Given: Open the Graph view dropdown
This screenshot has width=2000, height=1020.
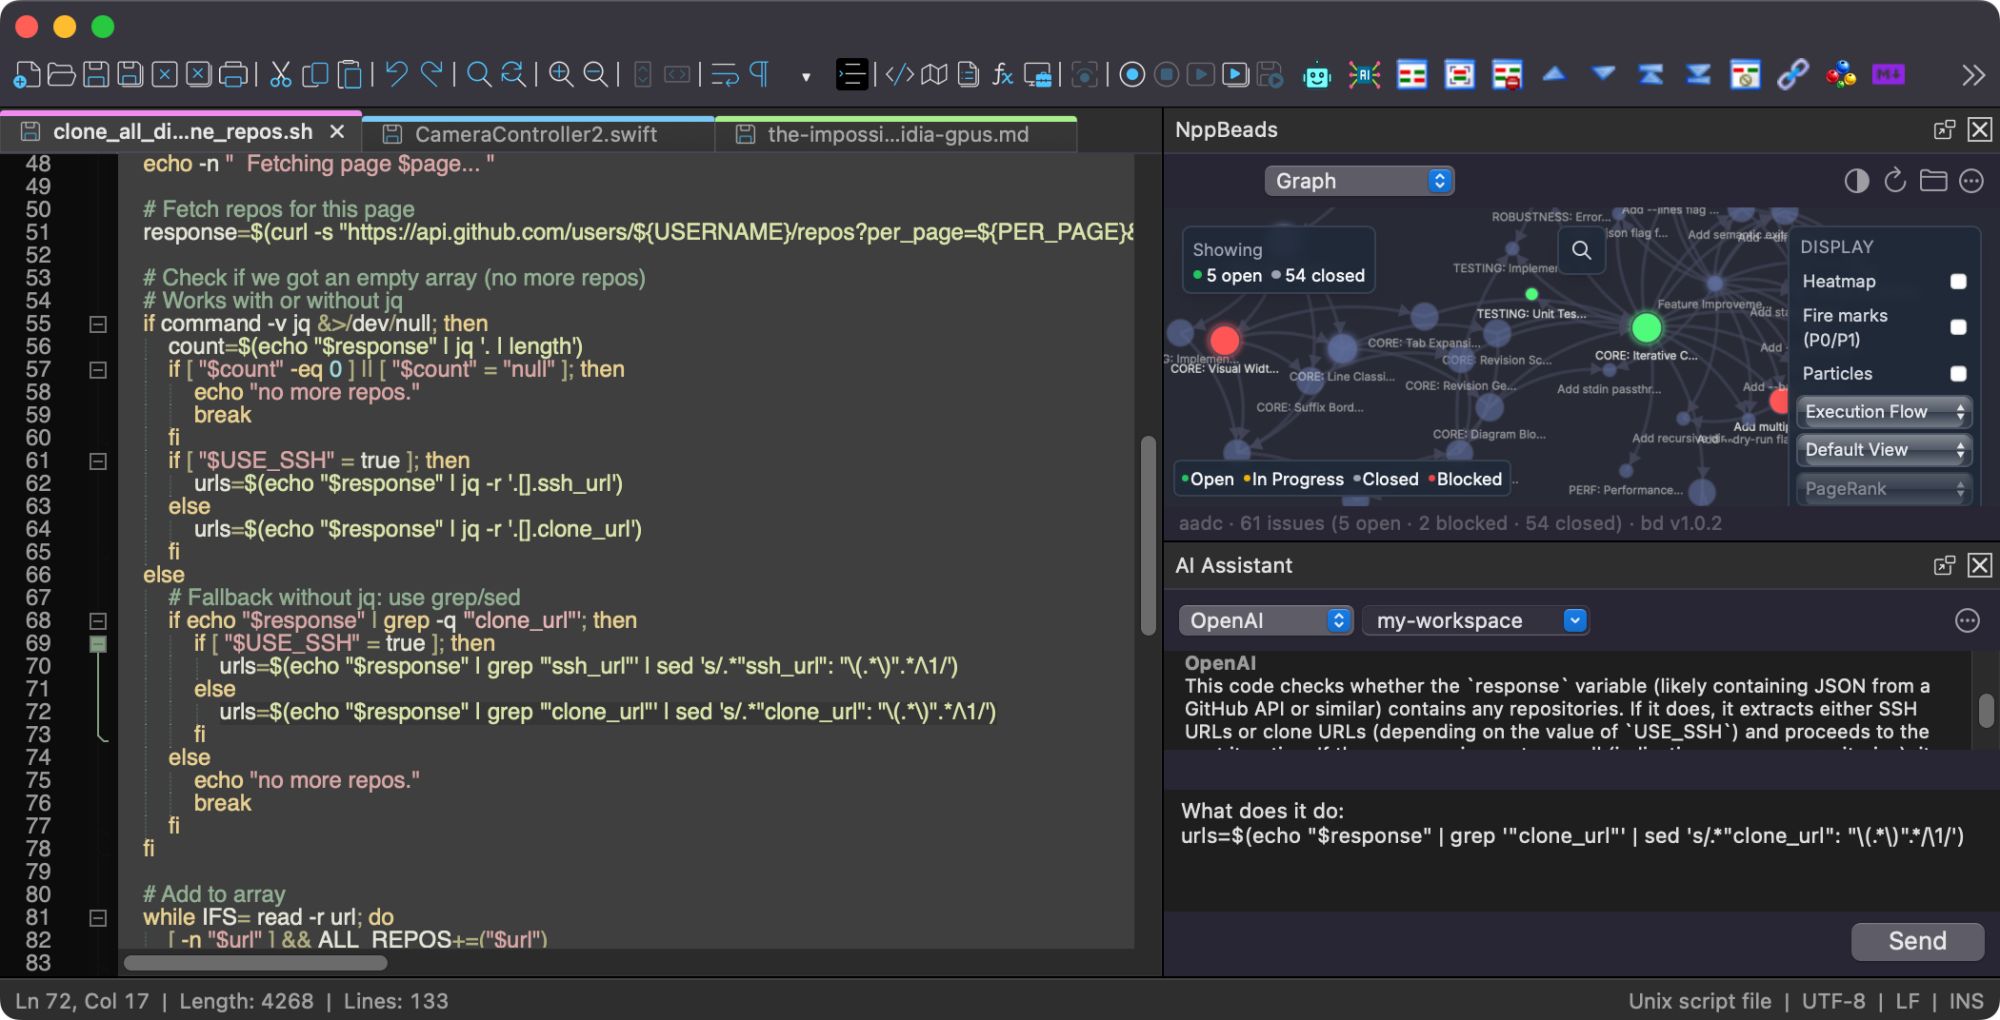Looking at the screenshot, I should 1359,181.
